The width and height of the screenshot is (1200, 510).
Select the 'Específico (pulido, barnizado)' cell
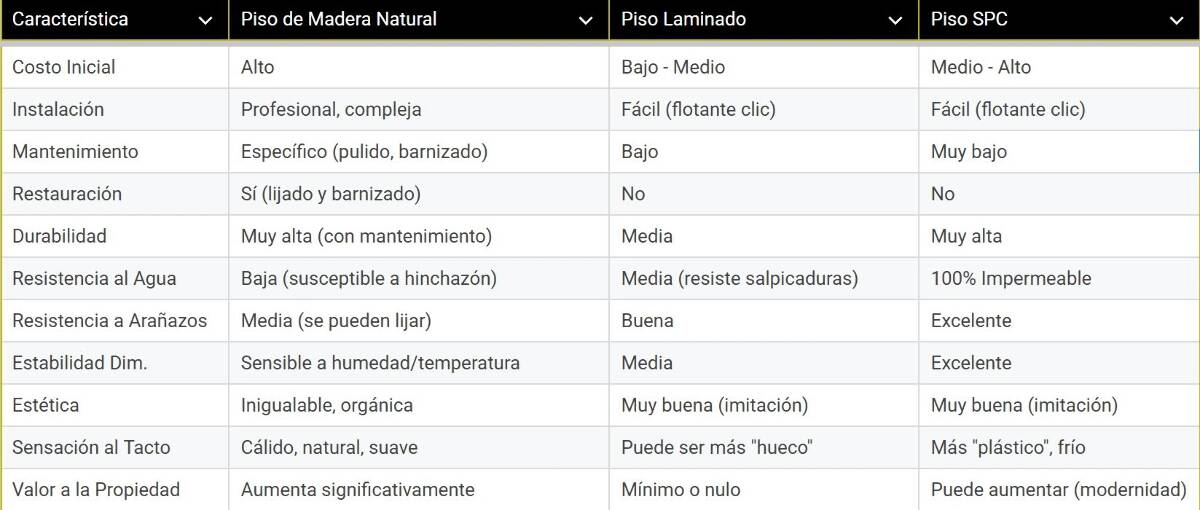point(364,151)
